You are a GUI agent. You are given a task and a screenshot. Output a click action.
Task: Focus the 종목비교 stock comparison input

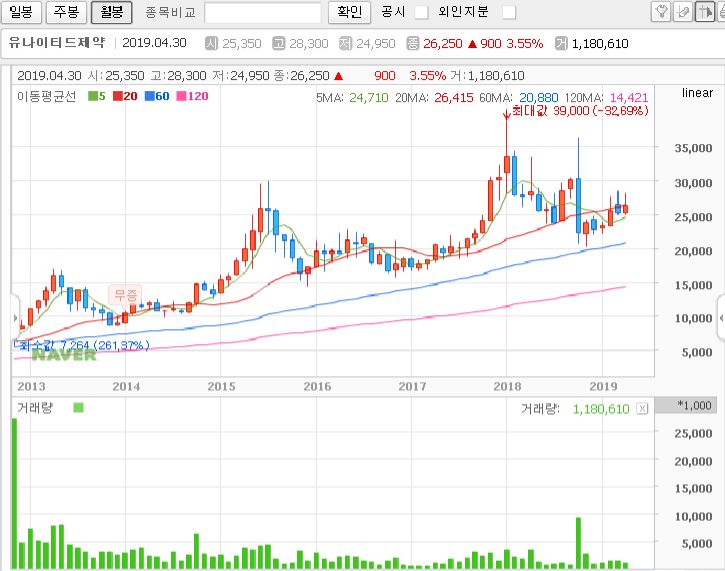pyautogui.click(x=262, y=12)
